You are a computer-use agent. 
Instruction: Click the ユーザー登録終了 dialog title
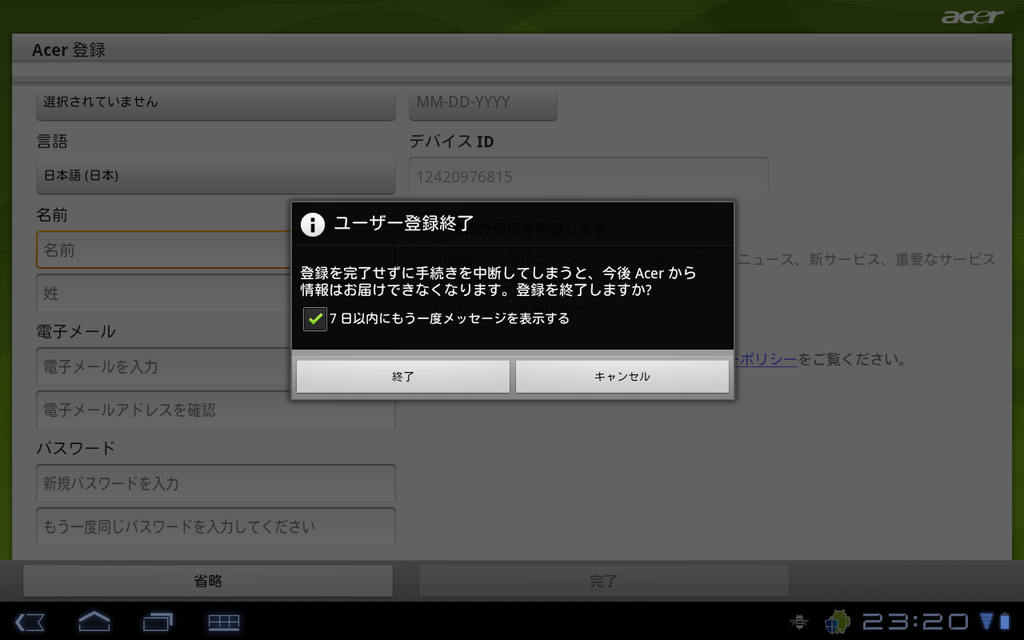click(404, 223)
